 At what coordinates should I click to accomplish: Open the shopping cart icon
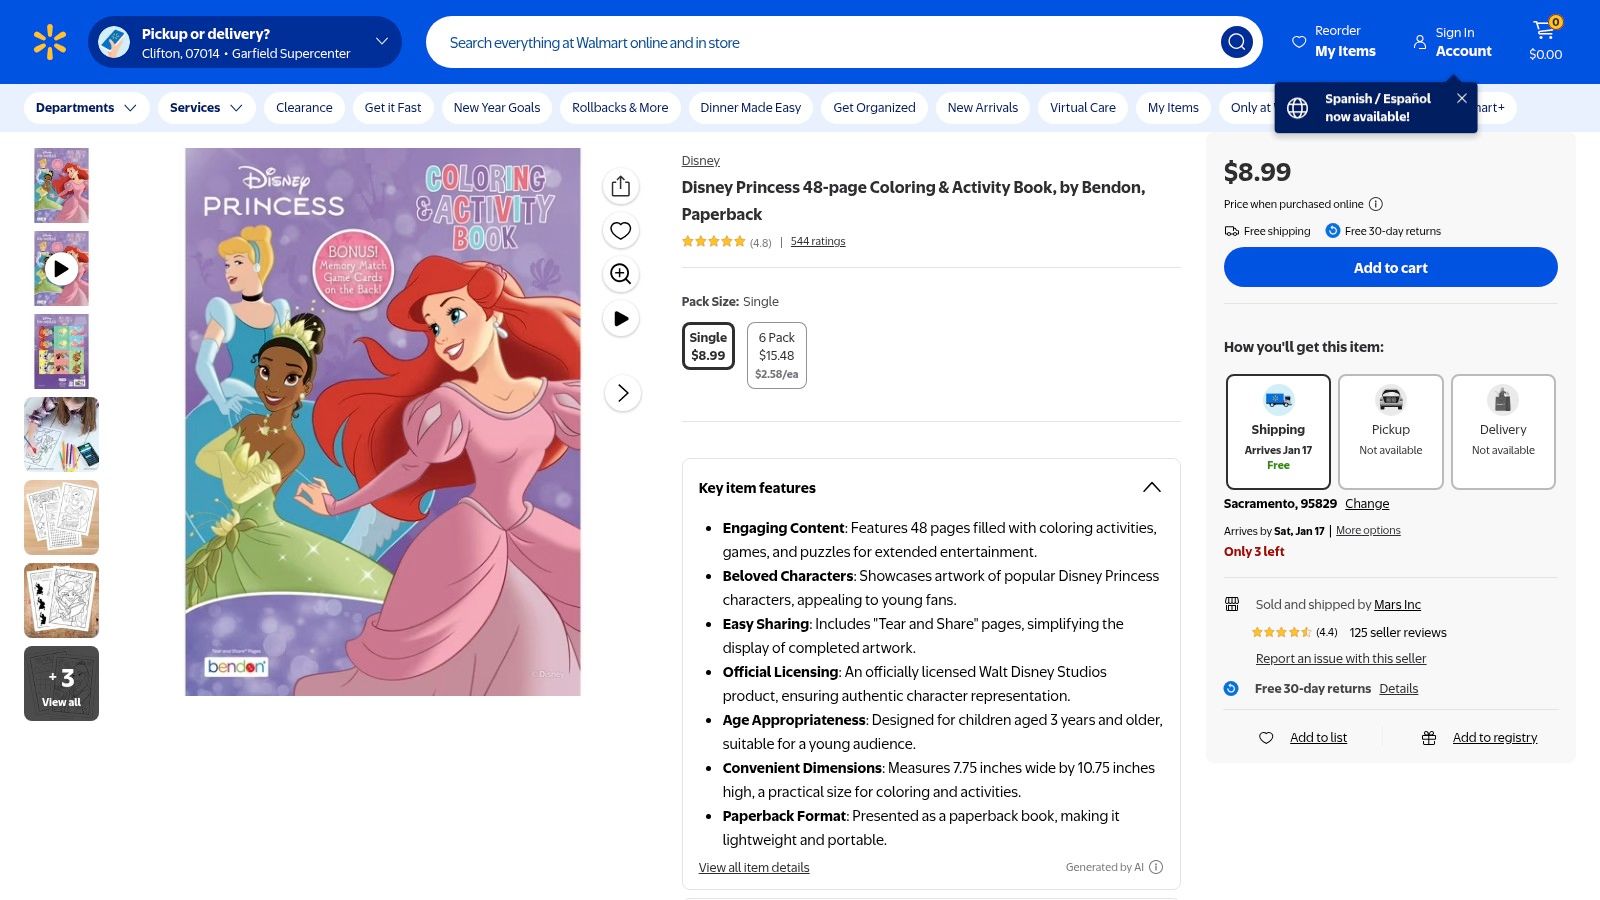[1545, 41]
